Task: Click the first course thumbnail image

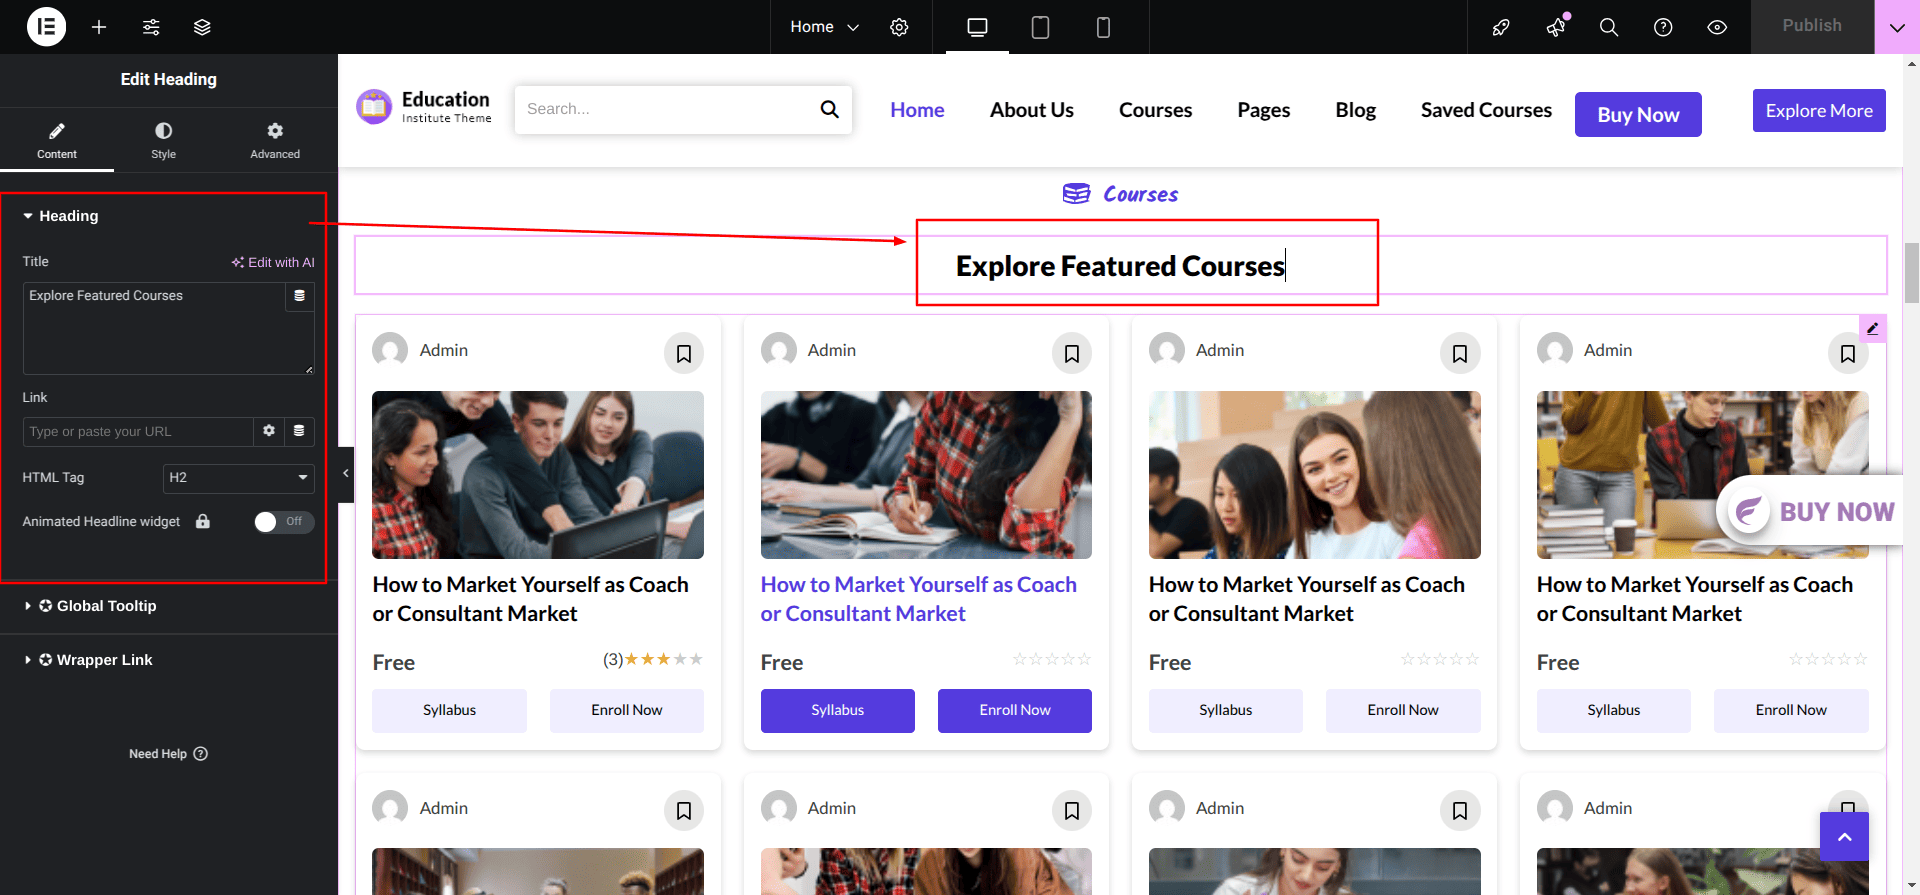Action: click(538, 475)
